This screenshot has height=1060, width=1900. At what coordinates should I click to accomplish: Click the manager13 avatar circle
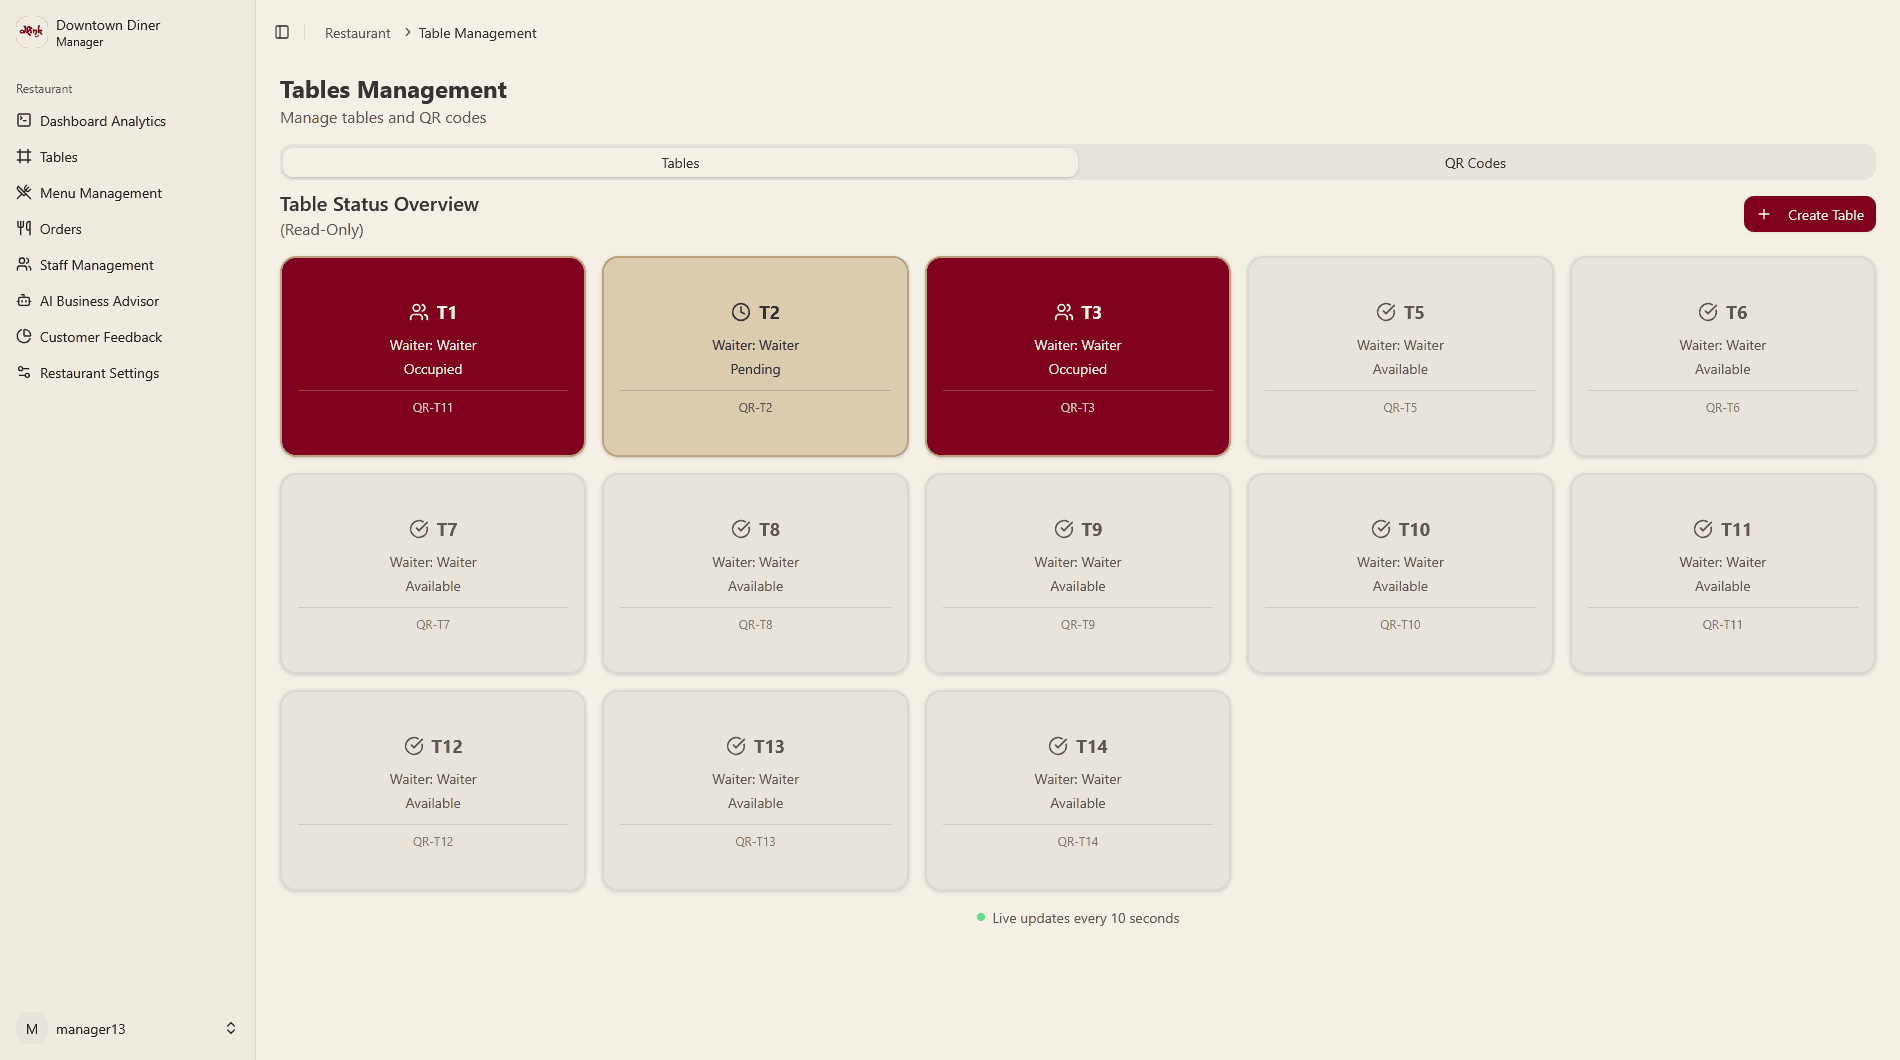tap(32, 1029)
